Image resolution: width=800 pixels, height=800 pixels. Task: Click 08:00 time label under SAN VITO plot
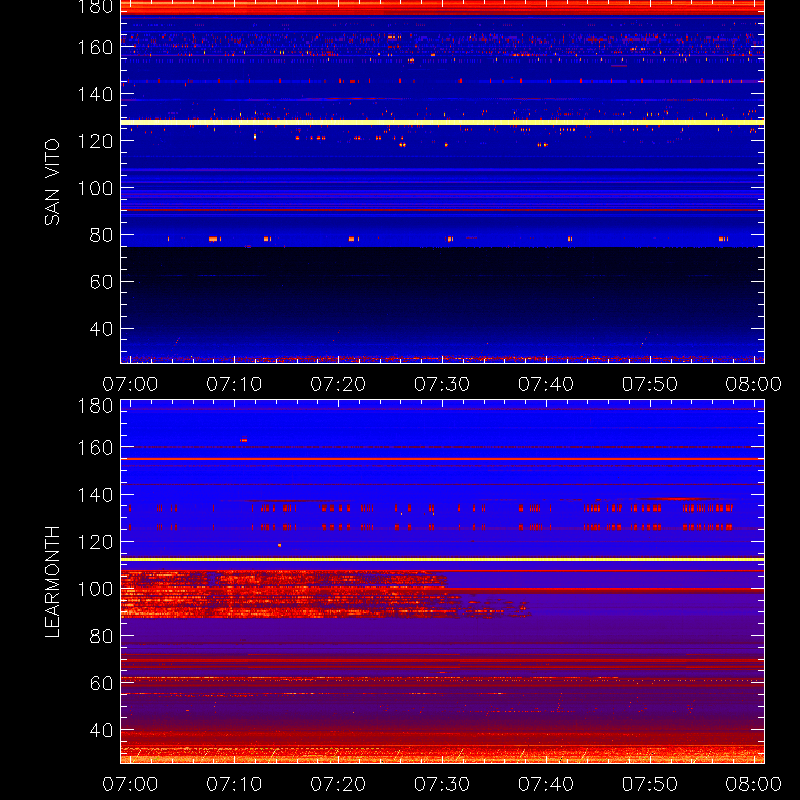[x=754, y=384]
